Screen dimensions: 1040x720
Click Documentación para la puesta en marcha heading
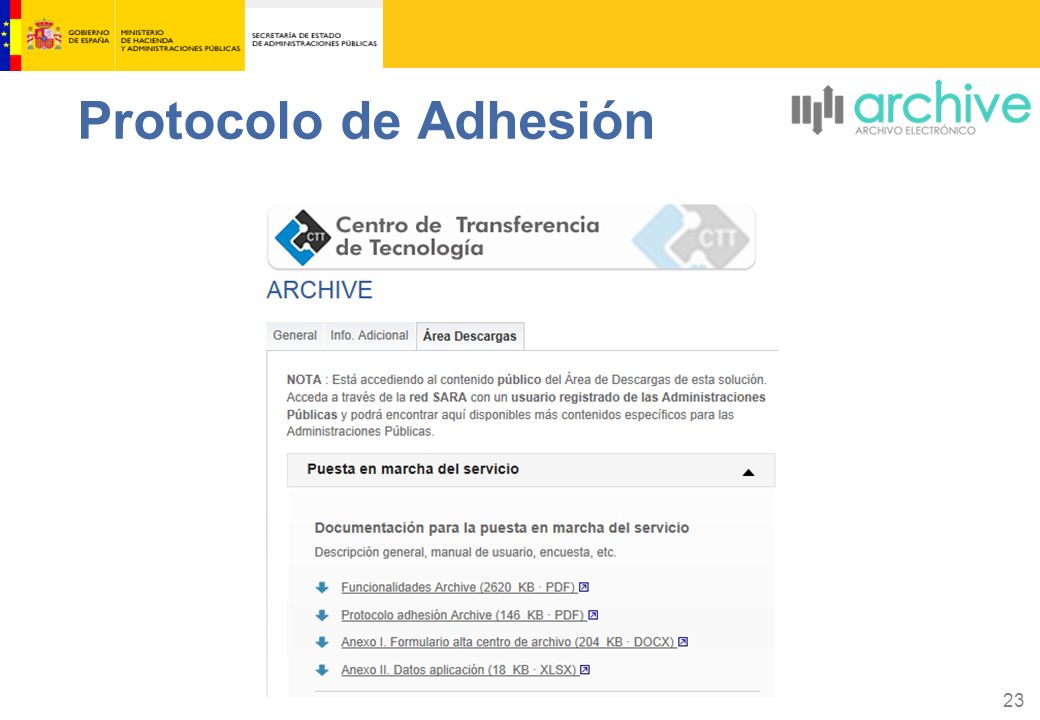tap(501, 528)
